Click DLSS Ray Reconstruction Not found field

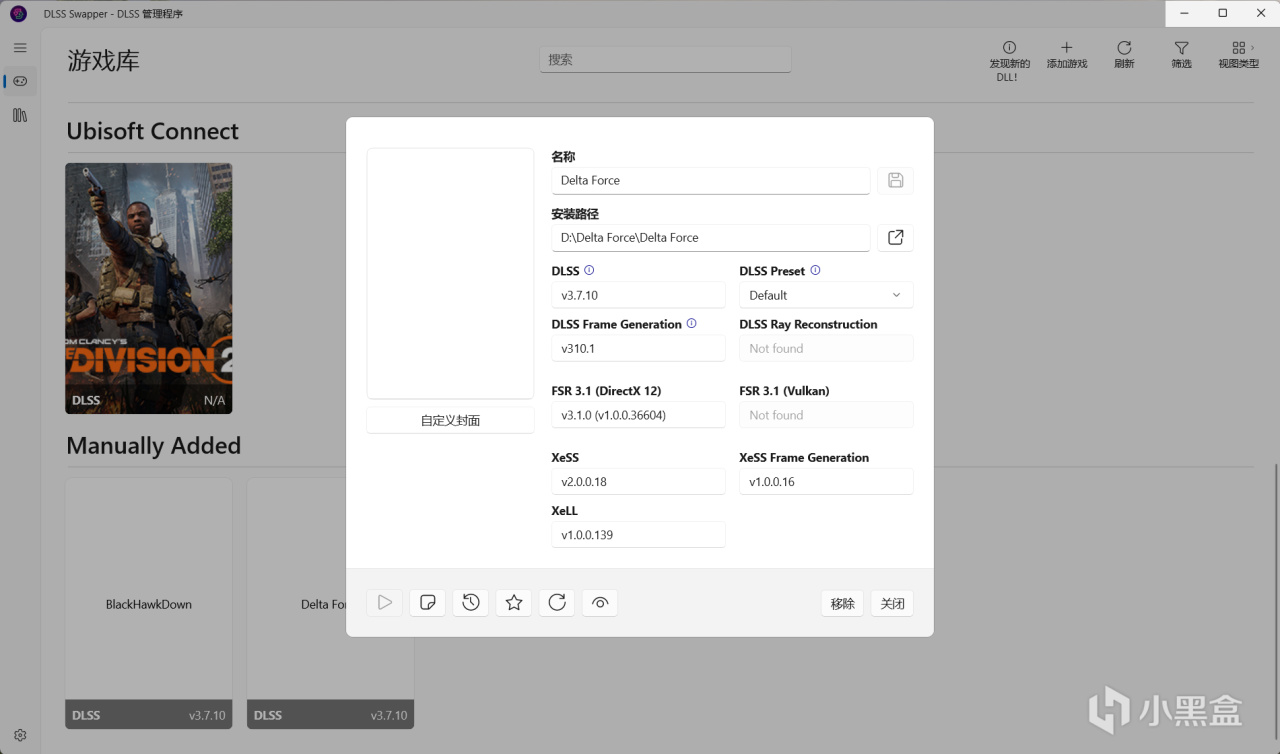pyautogui.click(x=826, y=348)
